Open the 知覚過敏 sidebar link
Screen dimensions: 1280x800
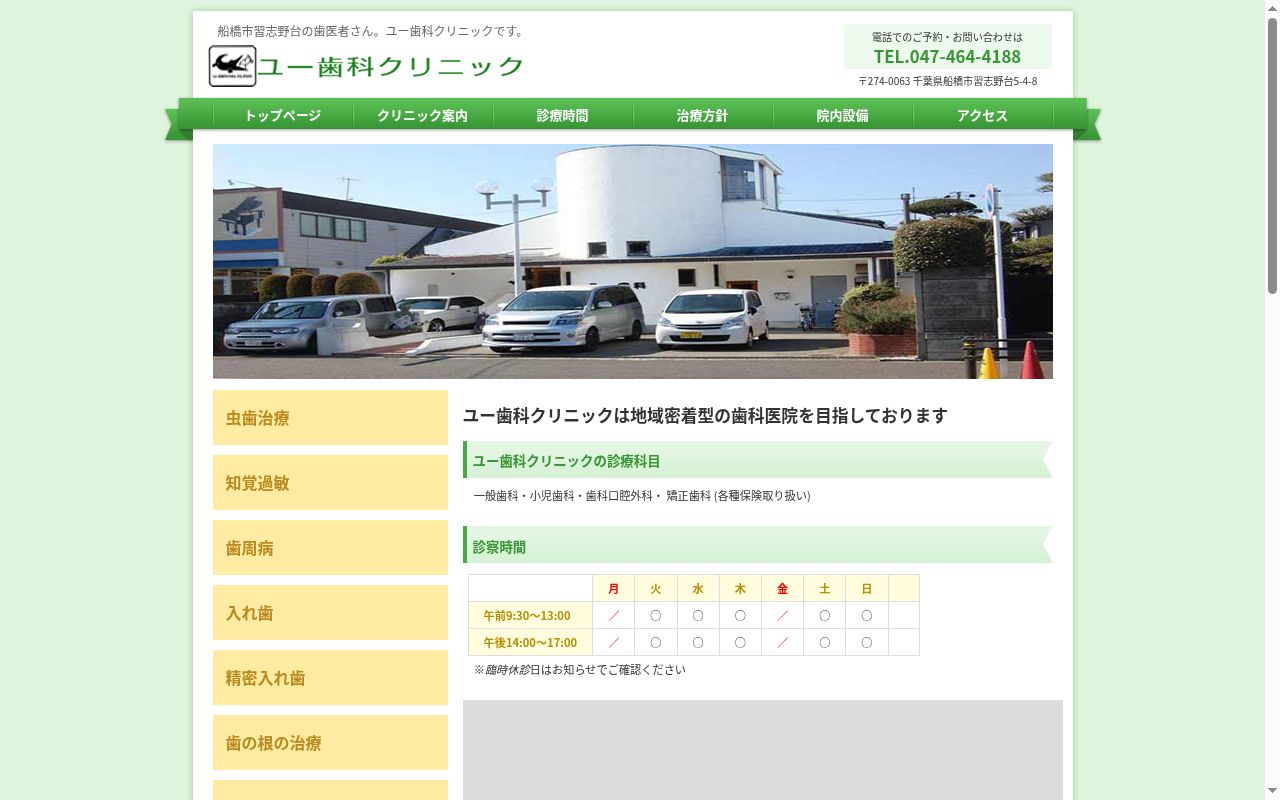pyautogui.click(x=330, y=483)
